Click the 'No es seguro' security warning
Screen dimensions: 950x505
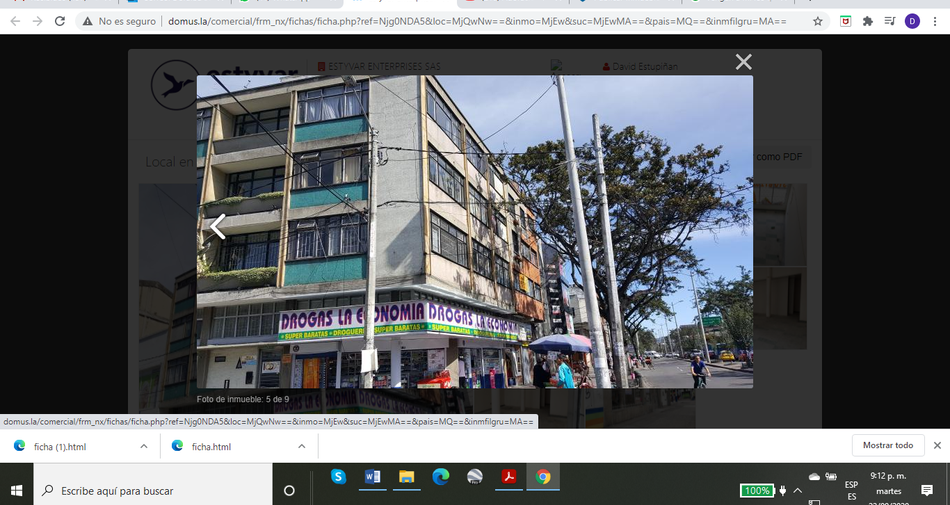point(119,21)
